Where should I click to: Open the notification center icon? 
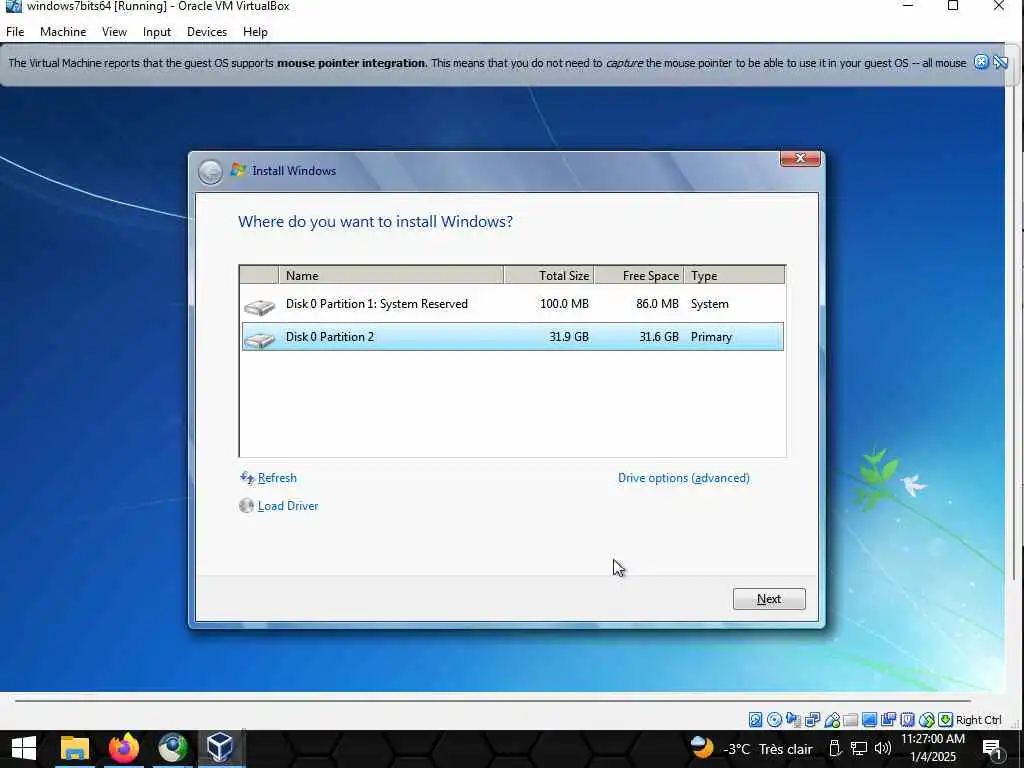[x=992, y=748]
